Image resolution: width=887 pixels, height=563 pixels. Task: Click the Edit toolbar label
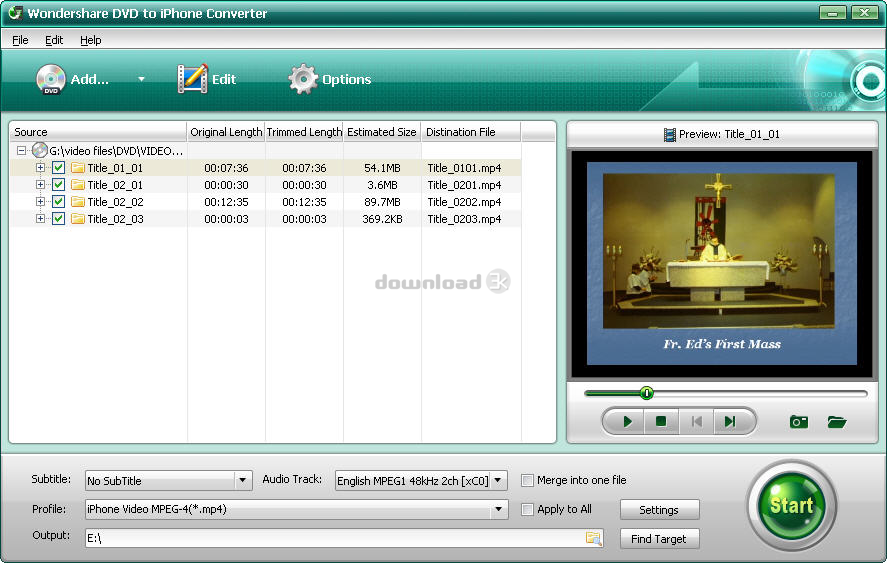coord(224,79)
